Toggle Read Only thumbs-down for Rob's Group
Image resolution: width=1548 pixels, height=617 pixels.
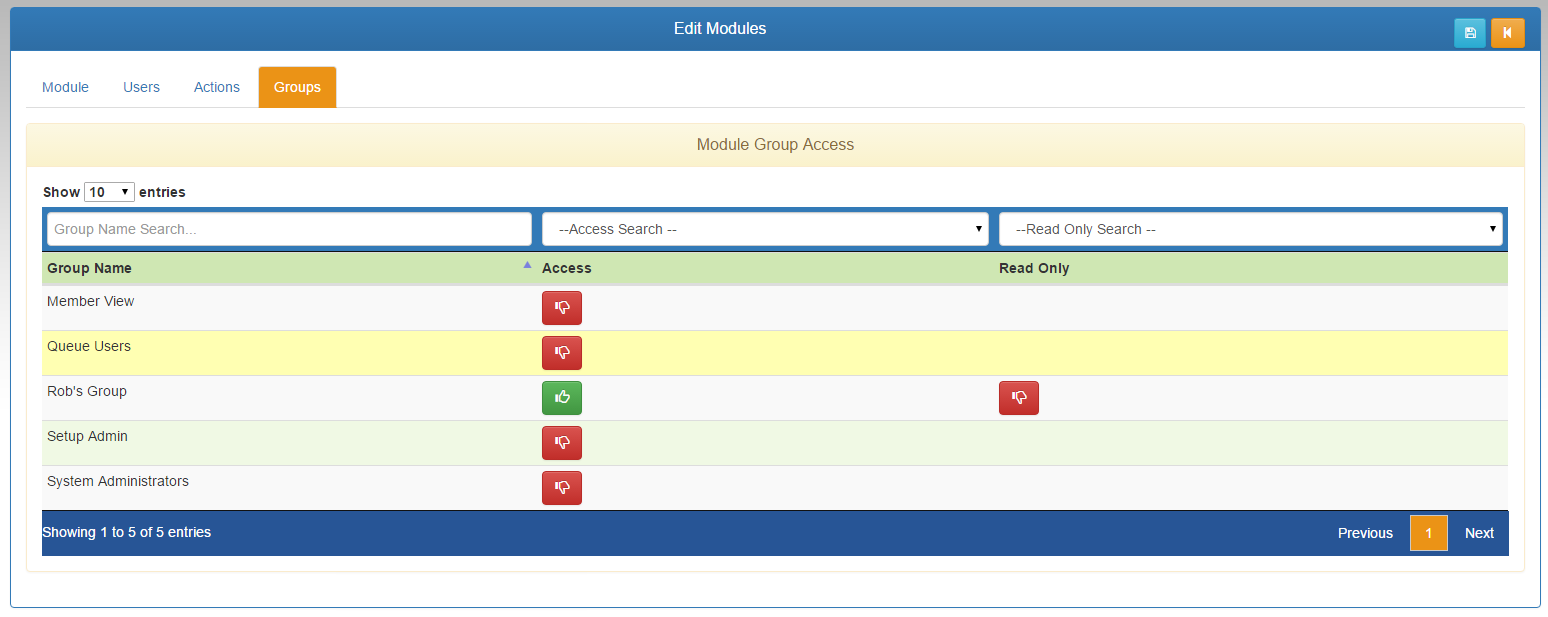click(1018, 398)
